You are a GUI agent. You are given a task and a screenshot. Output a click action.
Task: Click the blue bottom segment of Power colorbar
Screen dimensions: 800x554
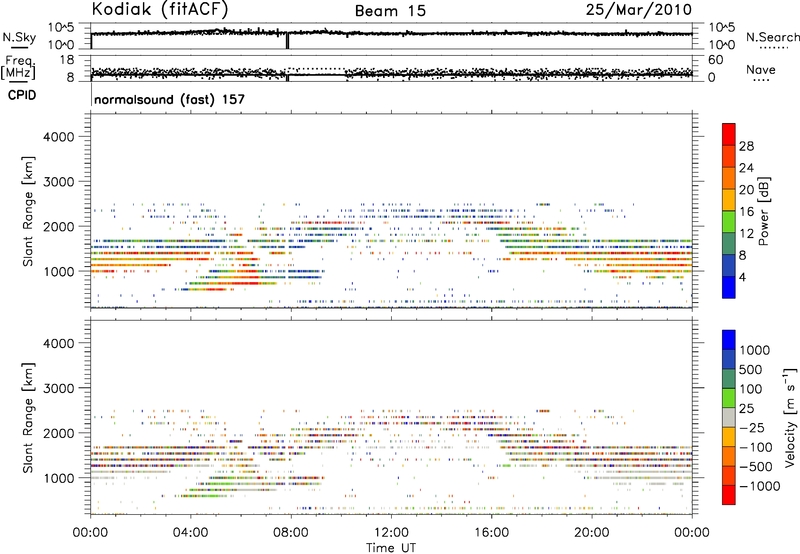click(729, 287)
